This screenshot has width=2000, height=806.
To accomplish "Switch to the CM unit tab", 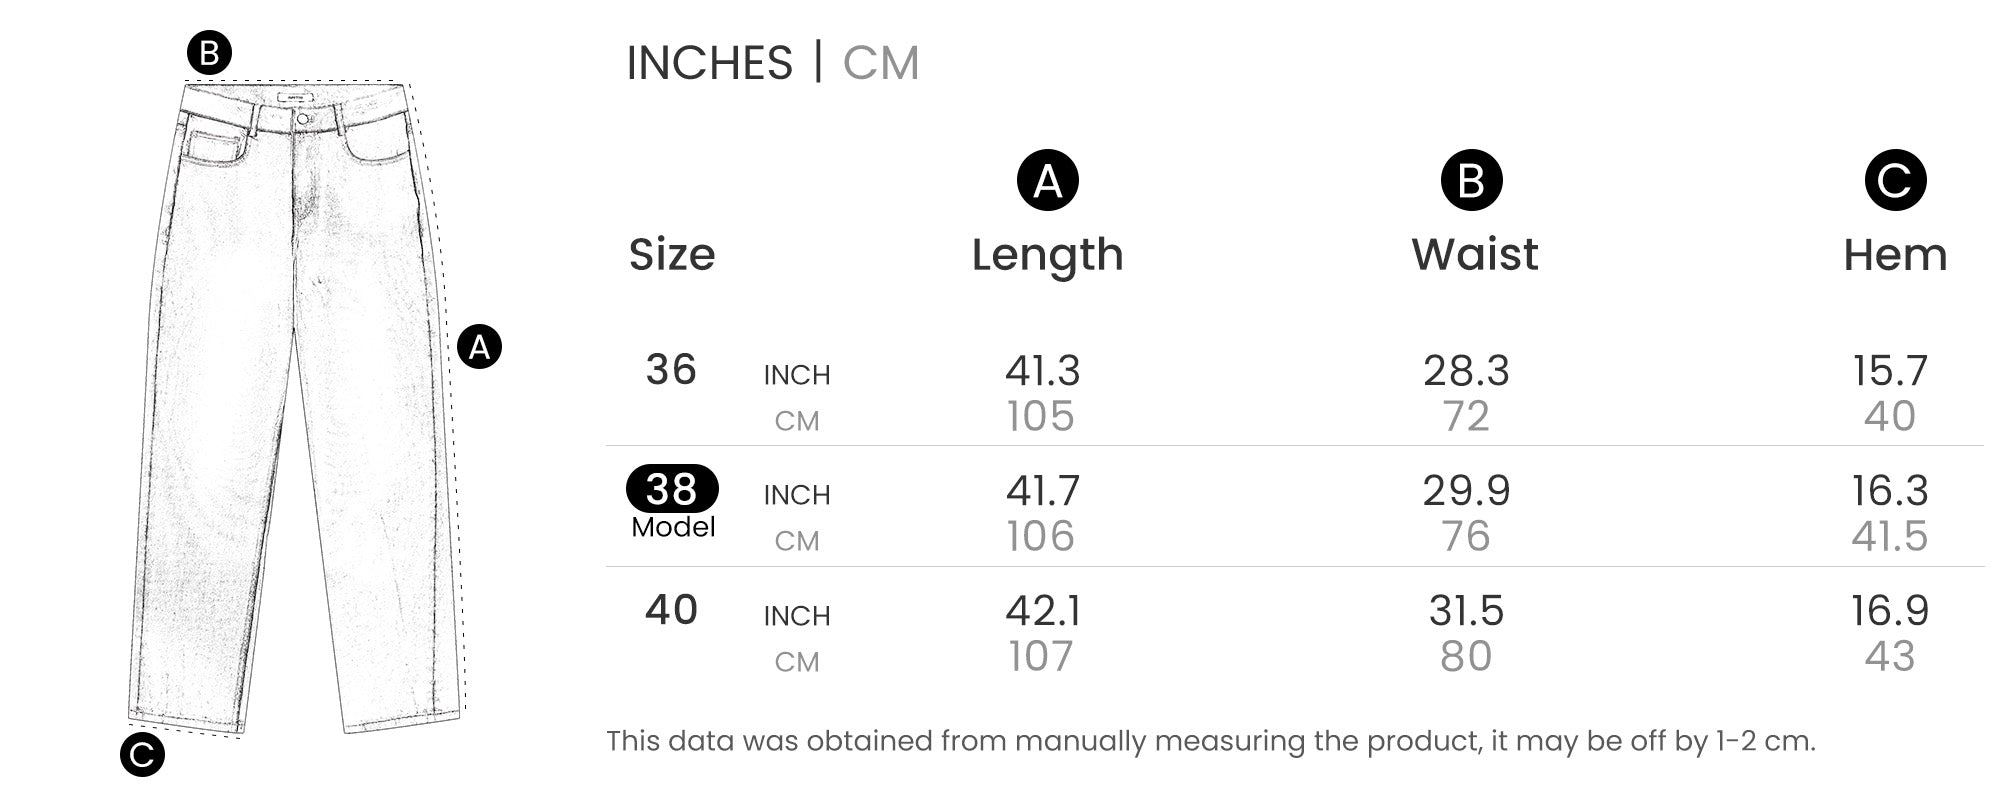I will pos(880,63).
